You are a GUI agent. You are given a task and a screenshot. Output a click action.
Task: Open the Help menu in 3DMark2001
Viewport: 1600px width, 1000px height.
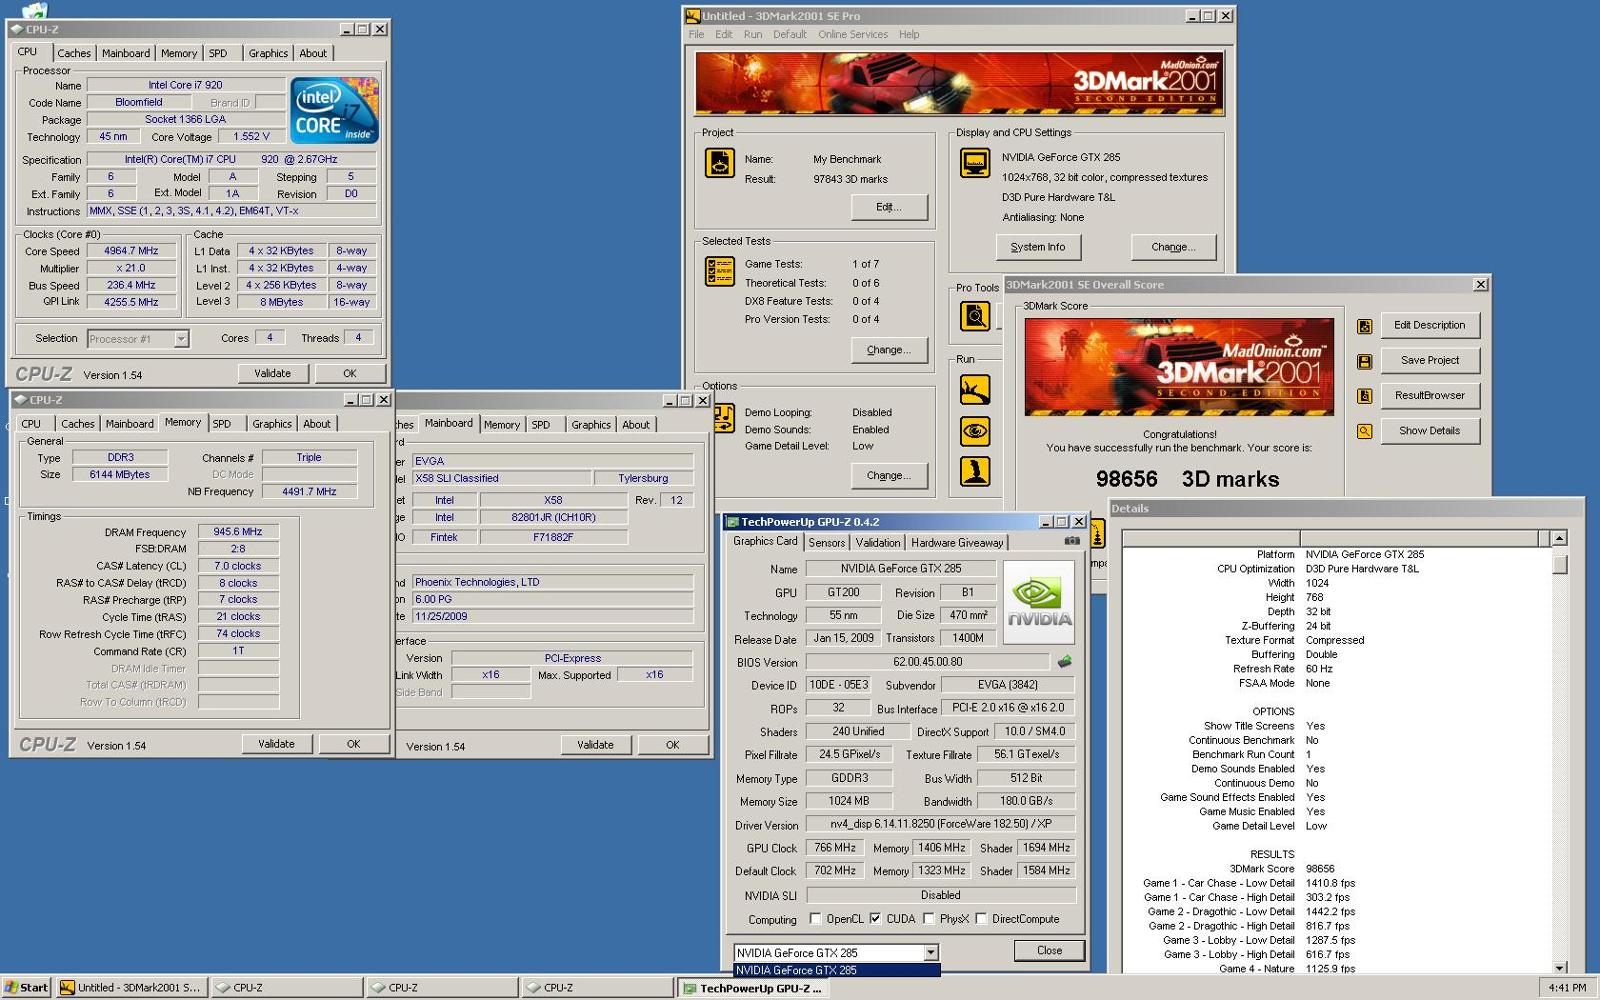[908, 34]
